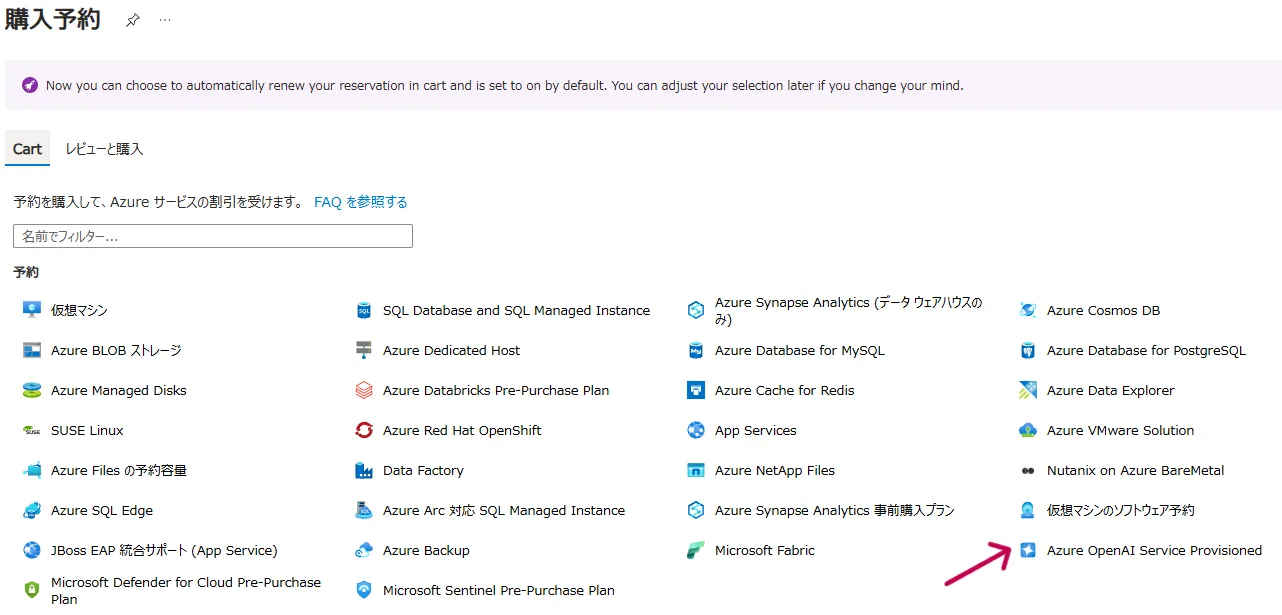
Task: Choose Azure Cosmos DB label
Action: (x=1103, y=310)
